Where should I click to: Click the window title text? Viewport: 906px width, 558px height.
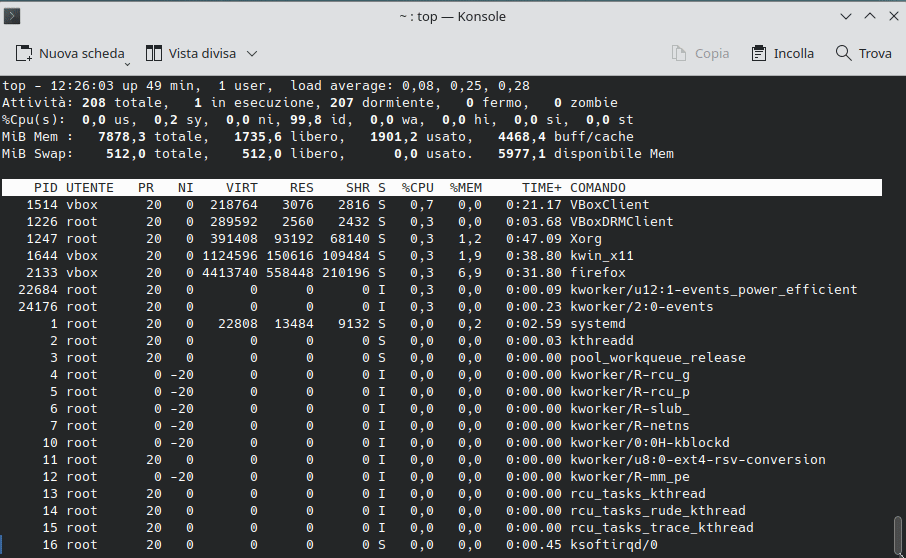click(x=453, y=16)
